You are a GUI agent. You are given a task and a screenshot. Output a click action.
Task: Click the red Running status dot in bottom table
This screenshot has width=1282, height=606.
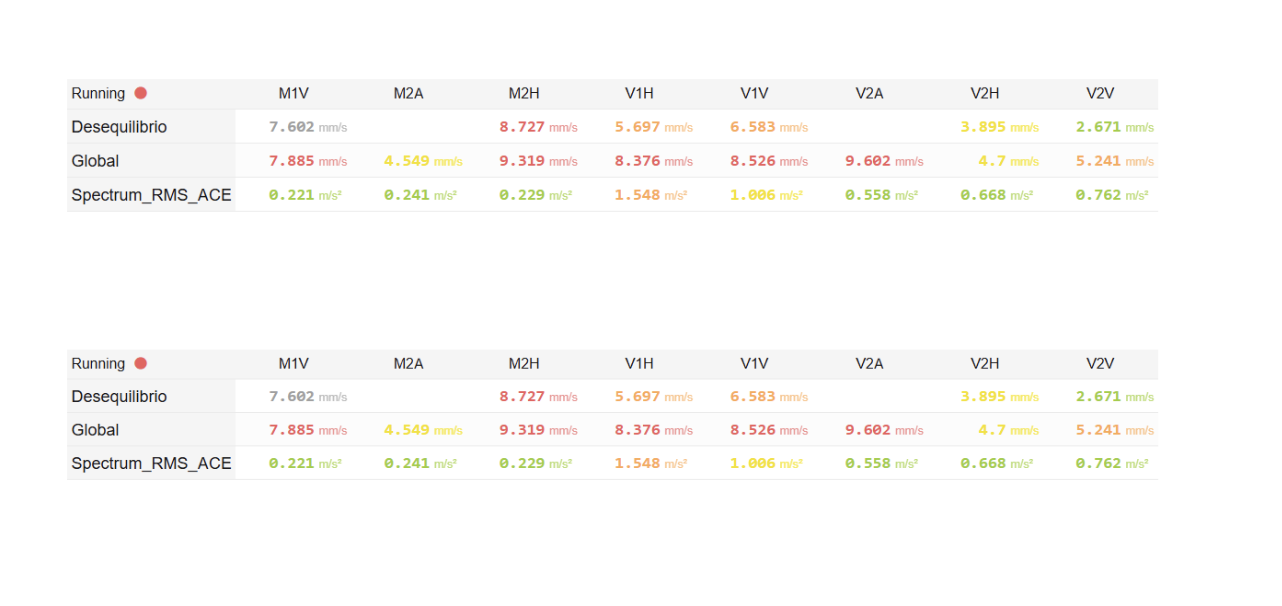click(x=141, y=363)
